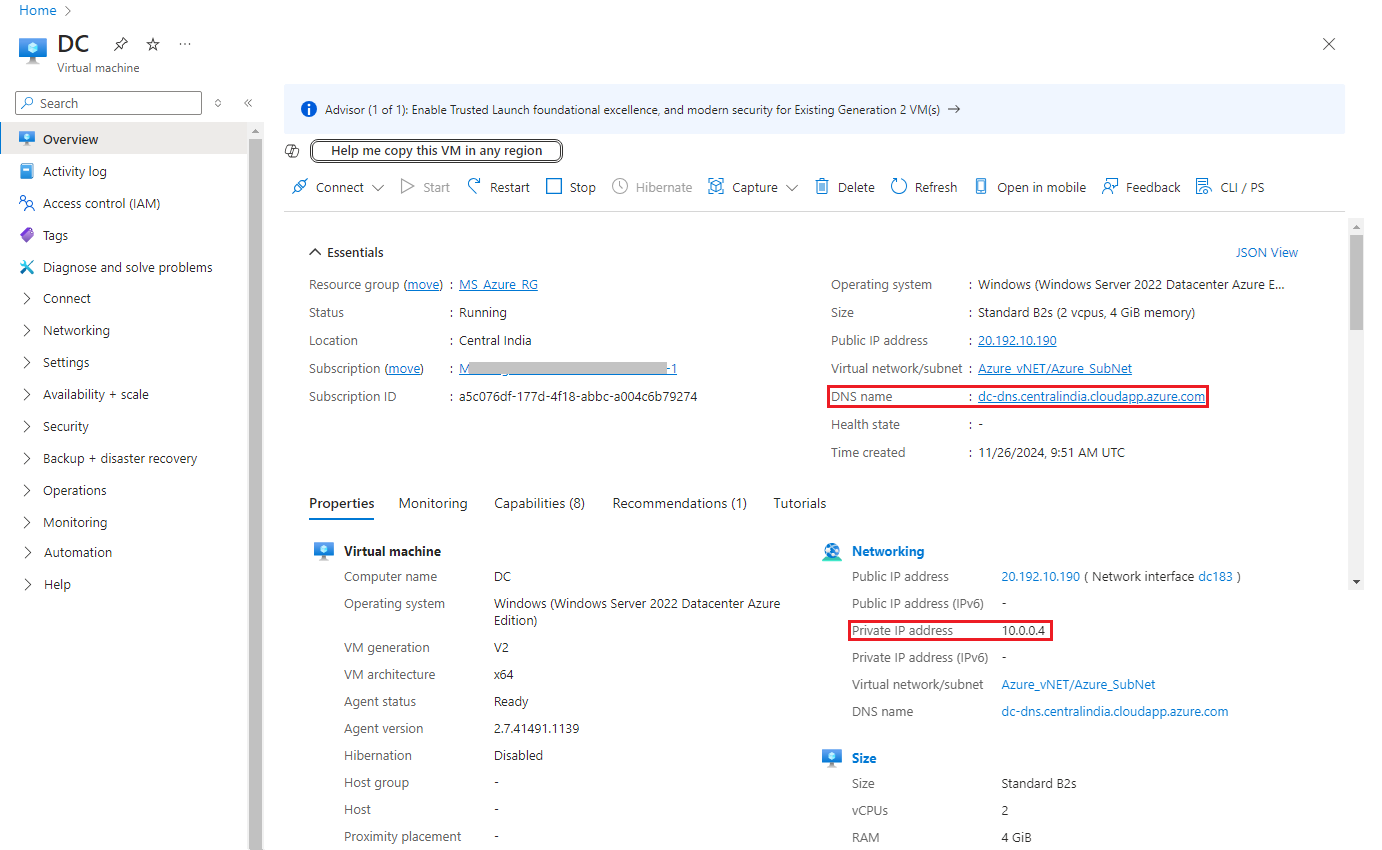Open the JSON View link
The width and height of the screenshot is (1382, 850).
[1267, 253]
